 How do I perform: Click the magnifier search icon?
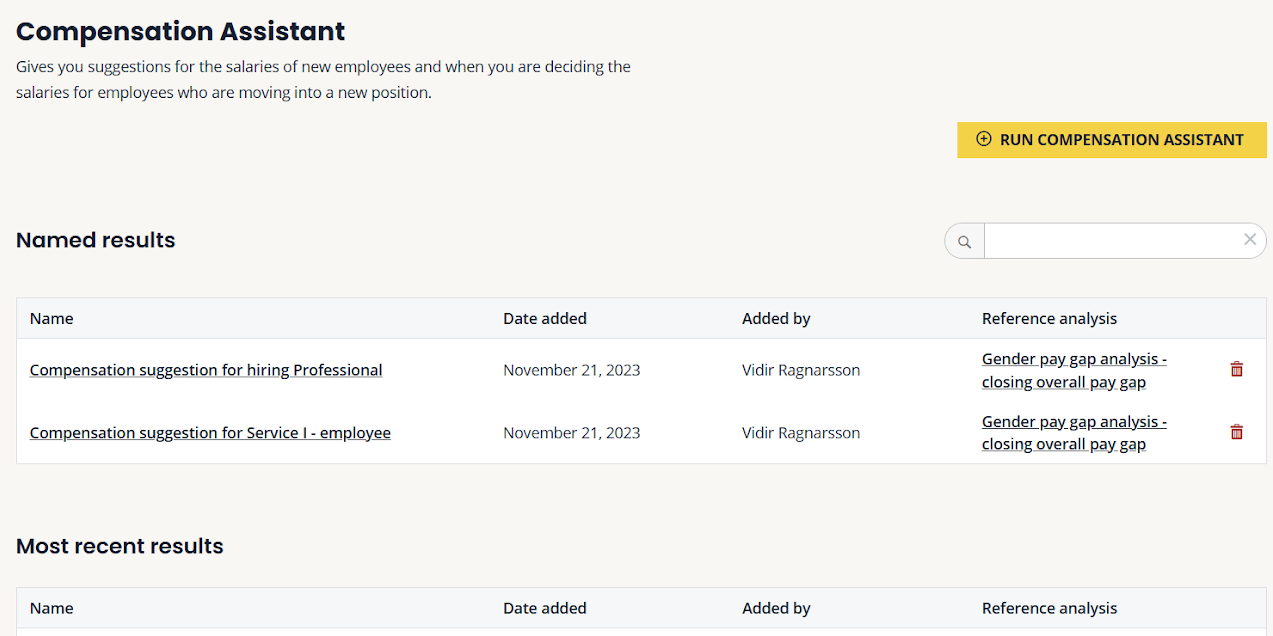(965, 241)
